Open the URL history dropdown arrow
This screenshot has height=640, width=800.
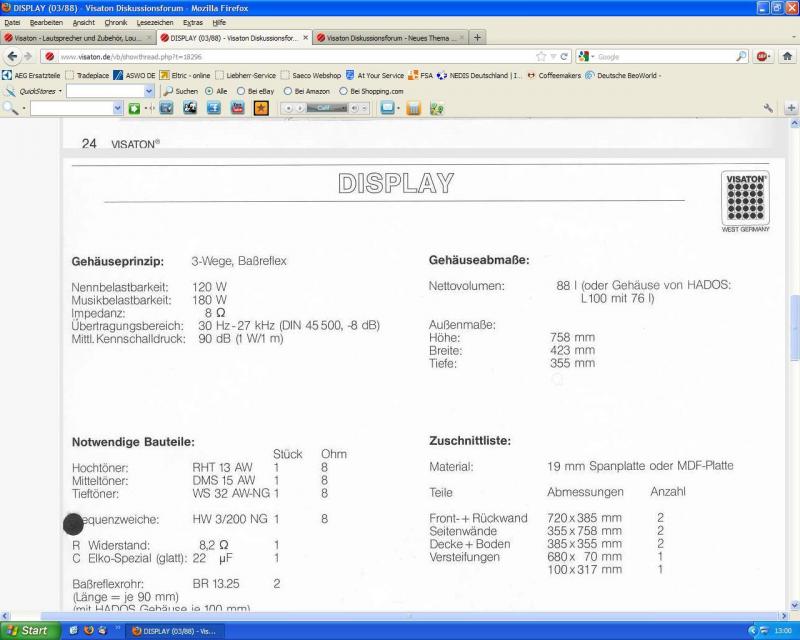(x=553, y=57)
